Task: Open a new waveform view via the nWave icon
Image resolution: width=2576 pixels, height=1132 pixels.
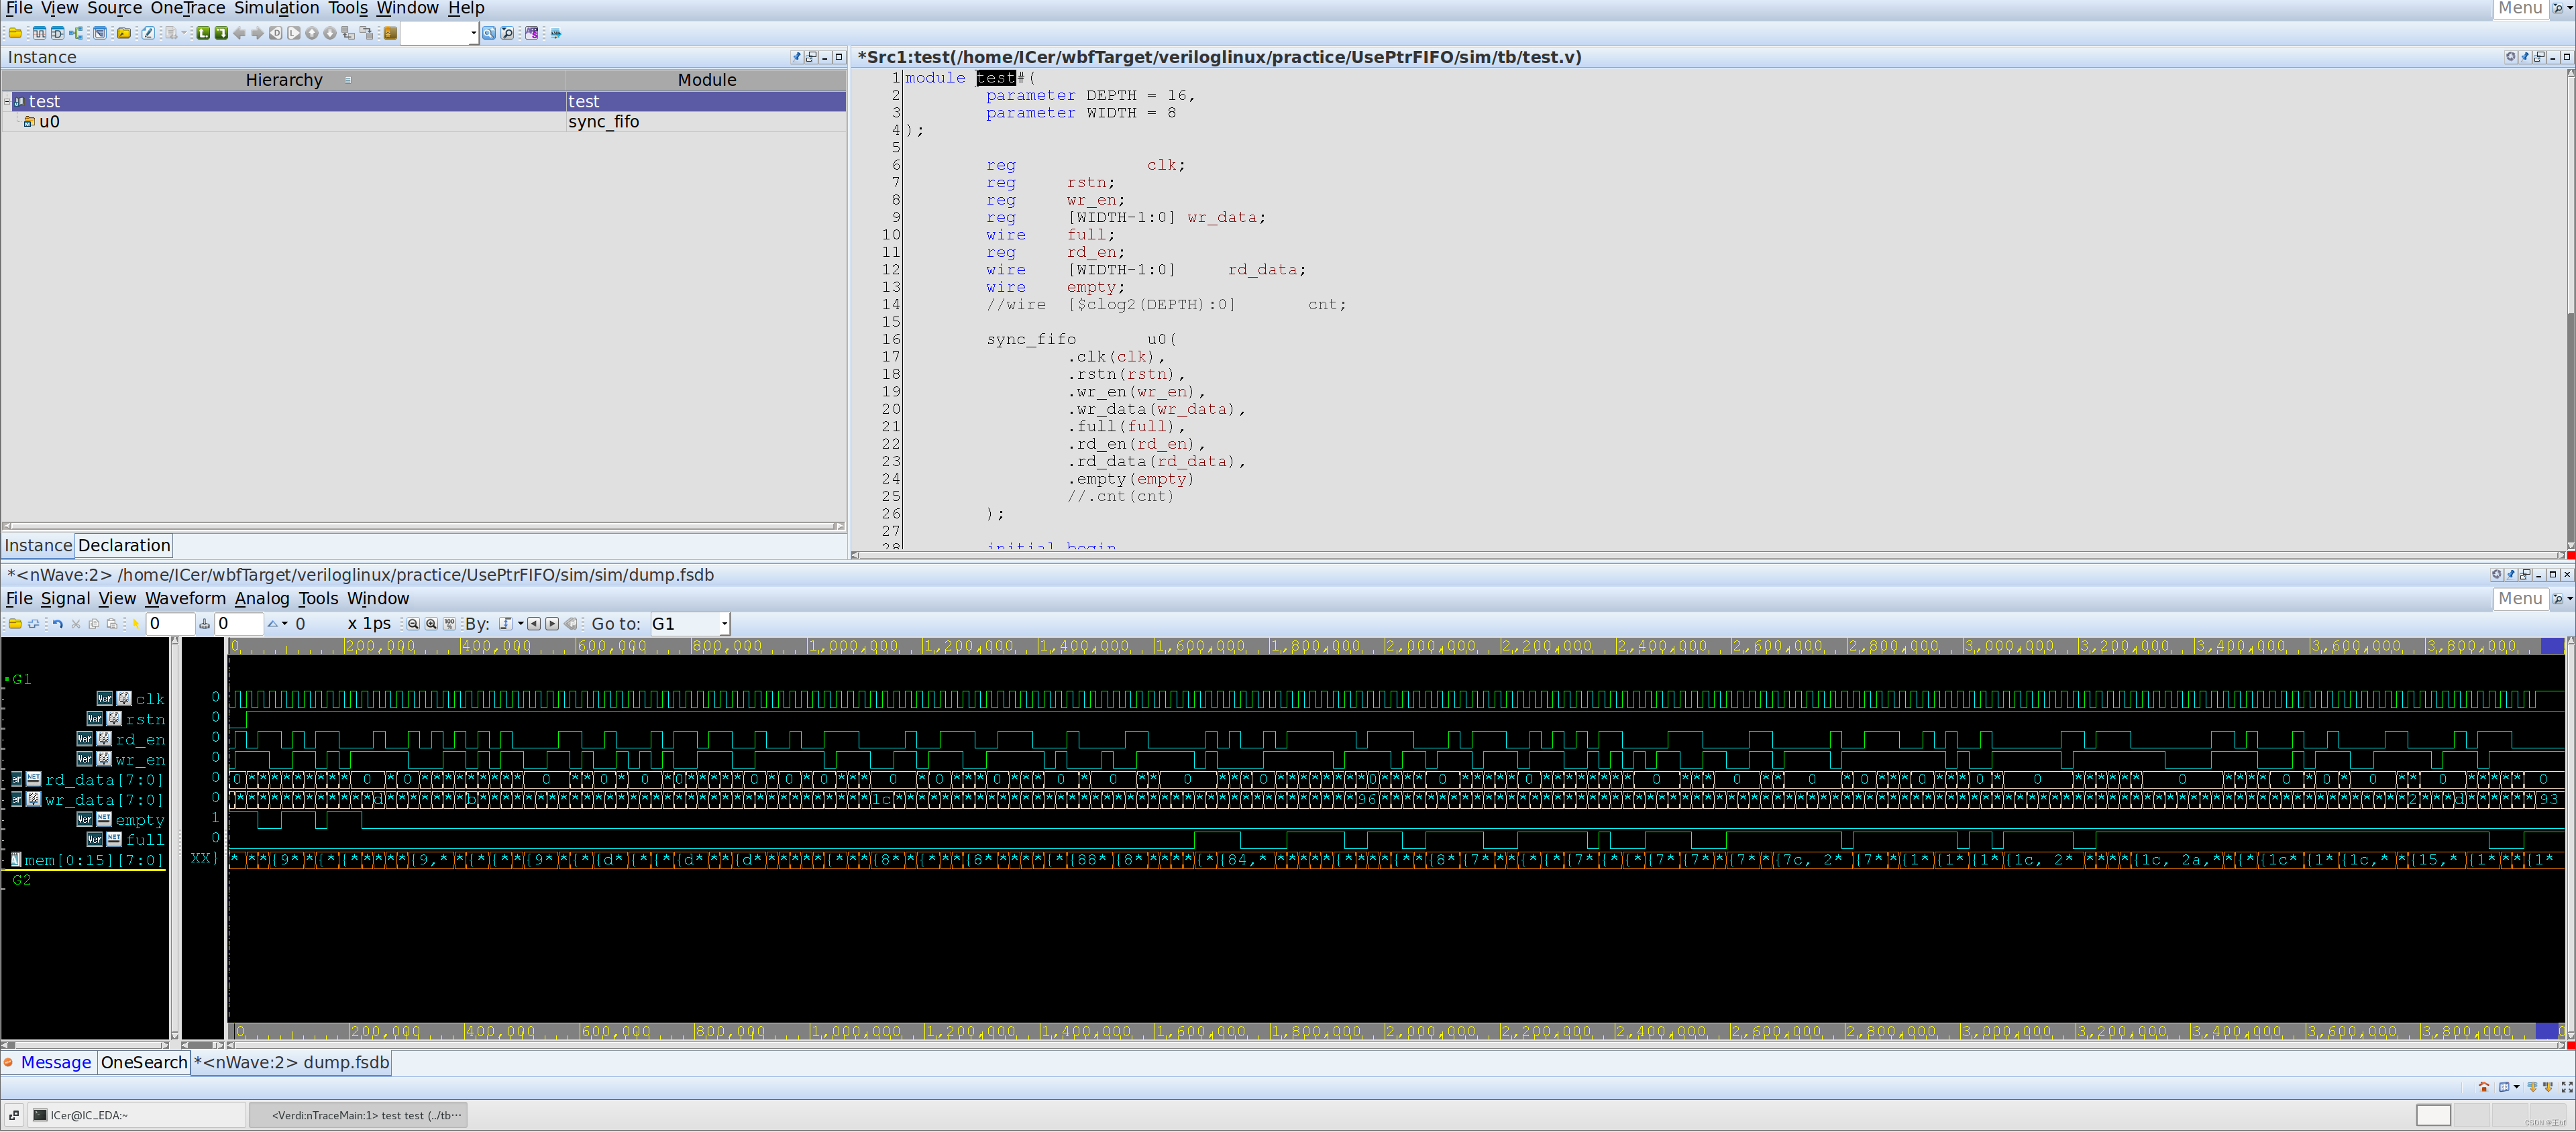Action: pos(40,33)
